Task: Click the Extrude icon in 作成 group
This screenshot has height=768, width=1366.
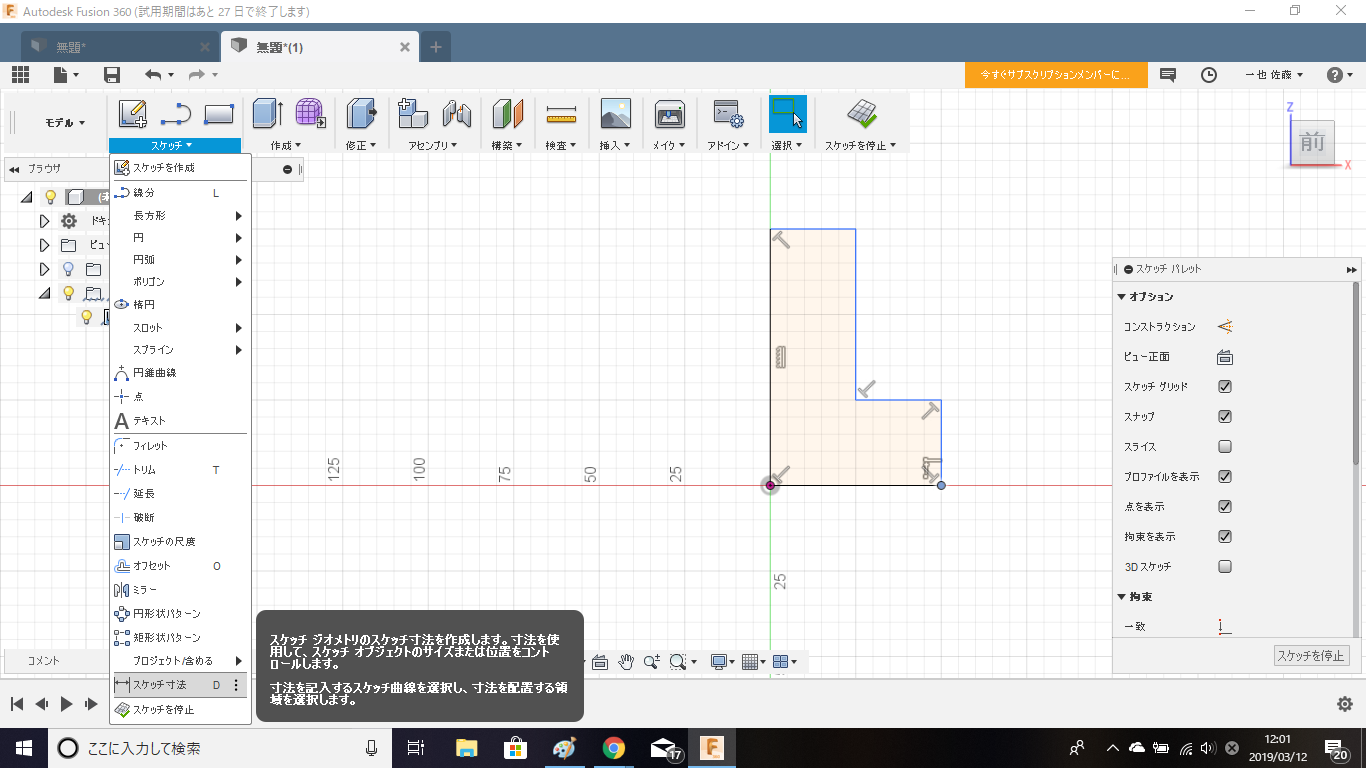Action: tap(268, 114)
